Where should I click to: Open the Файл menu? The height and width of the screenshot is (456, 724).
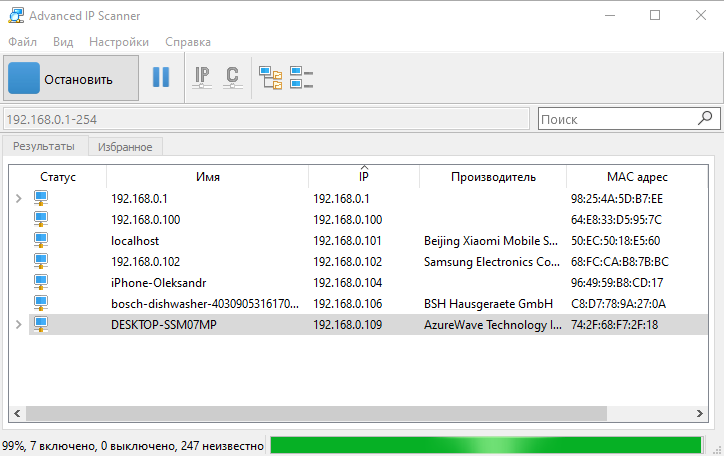click(22, 42)
